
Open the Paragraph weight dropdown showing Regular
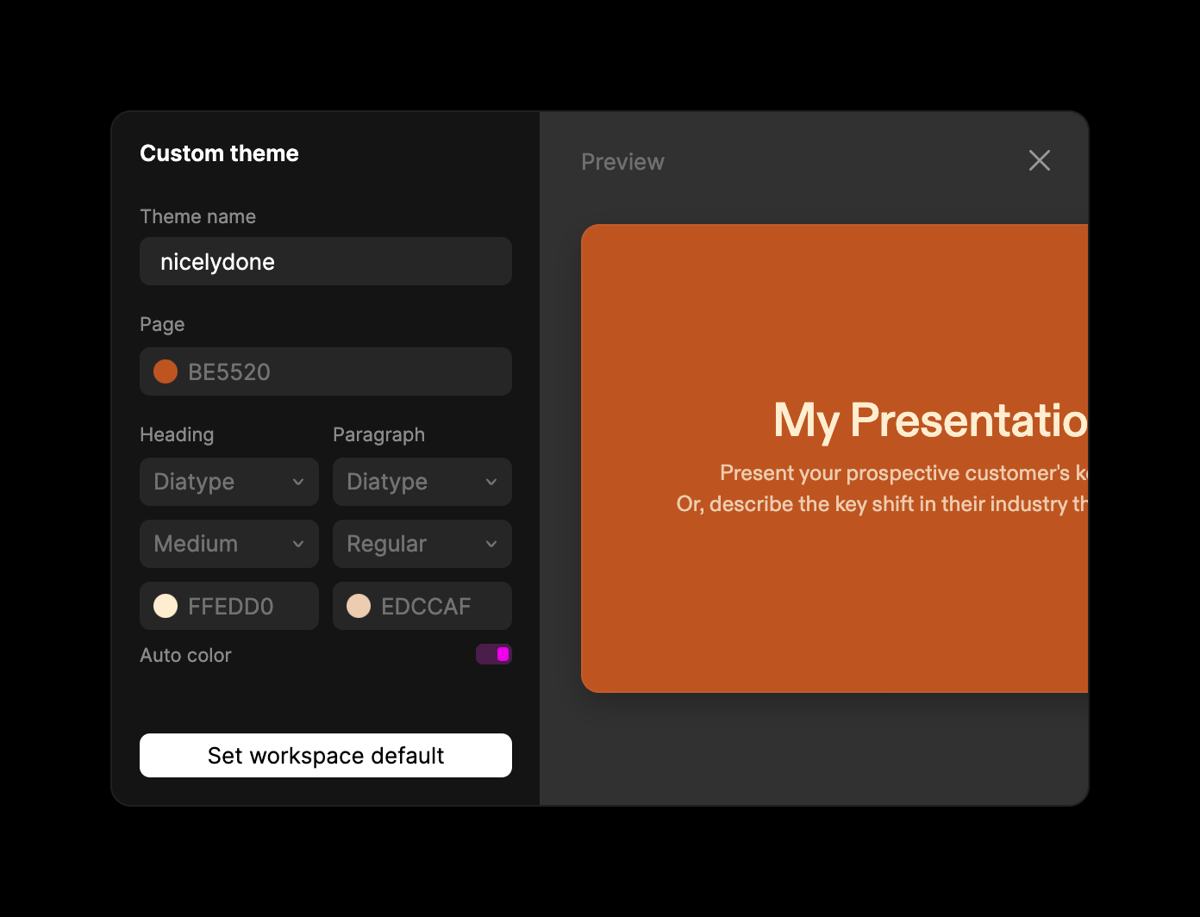[x=421, y=543]
